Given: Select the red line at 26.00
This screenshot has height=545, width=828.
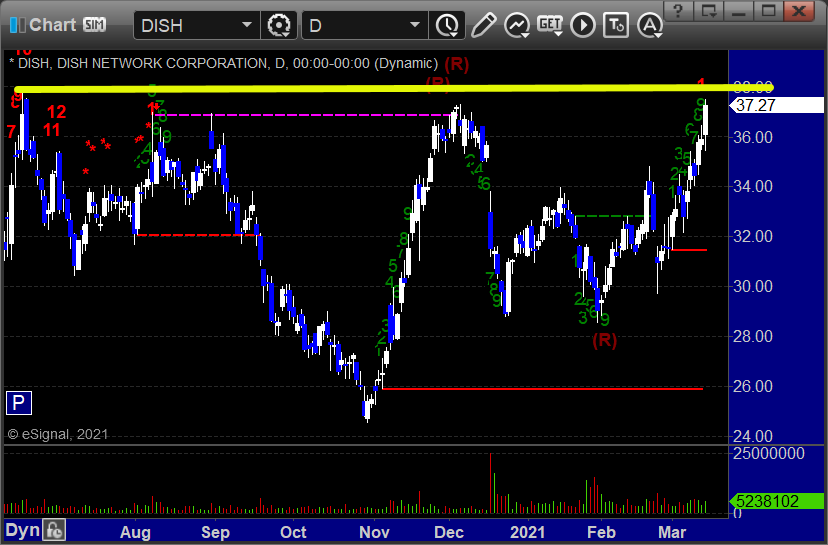Looking at the screenshot, I should click(543, 389).
